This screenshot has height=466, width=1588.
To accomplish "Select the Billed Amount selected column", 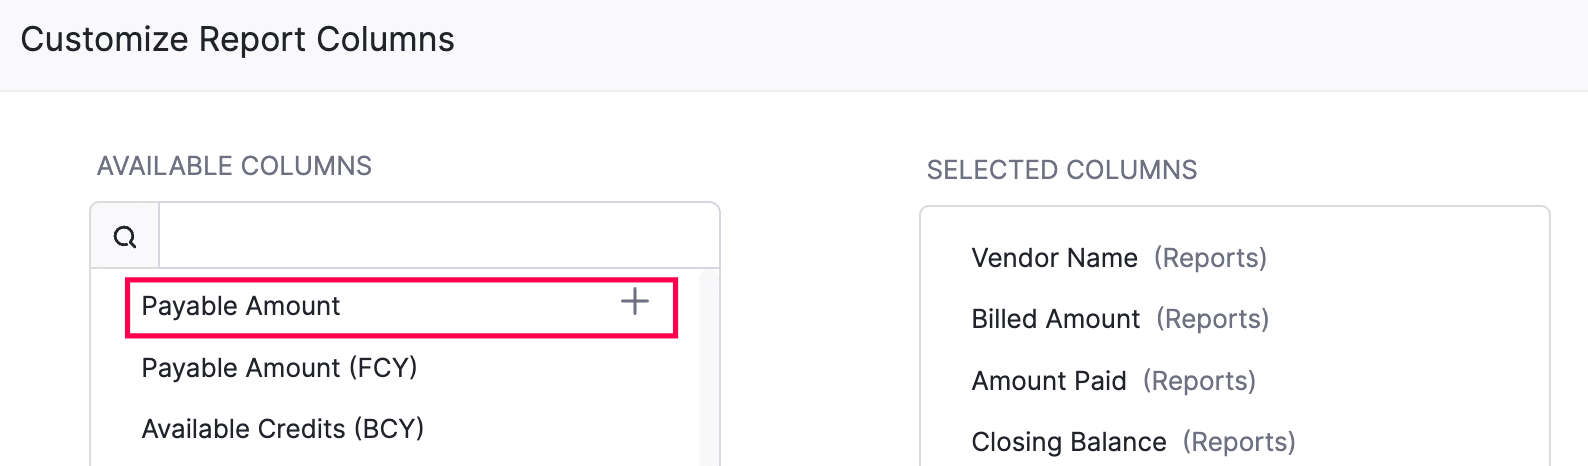I will [x=1055, y=319].
